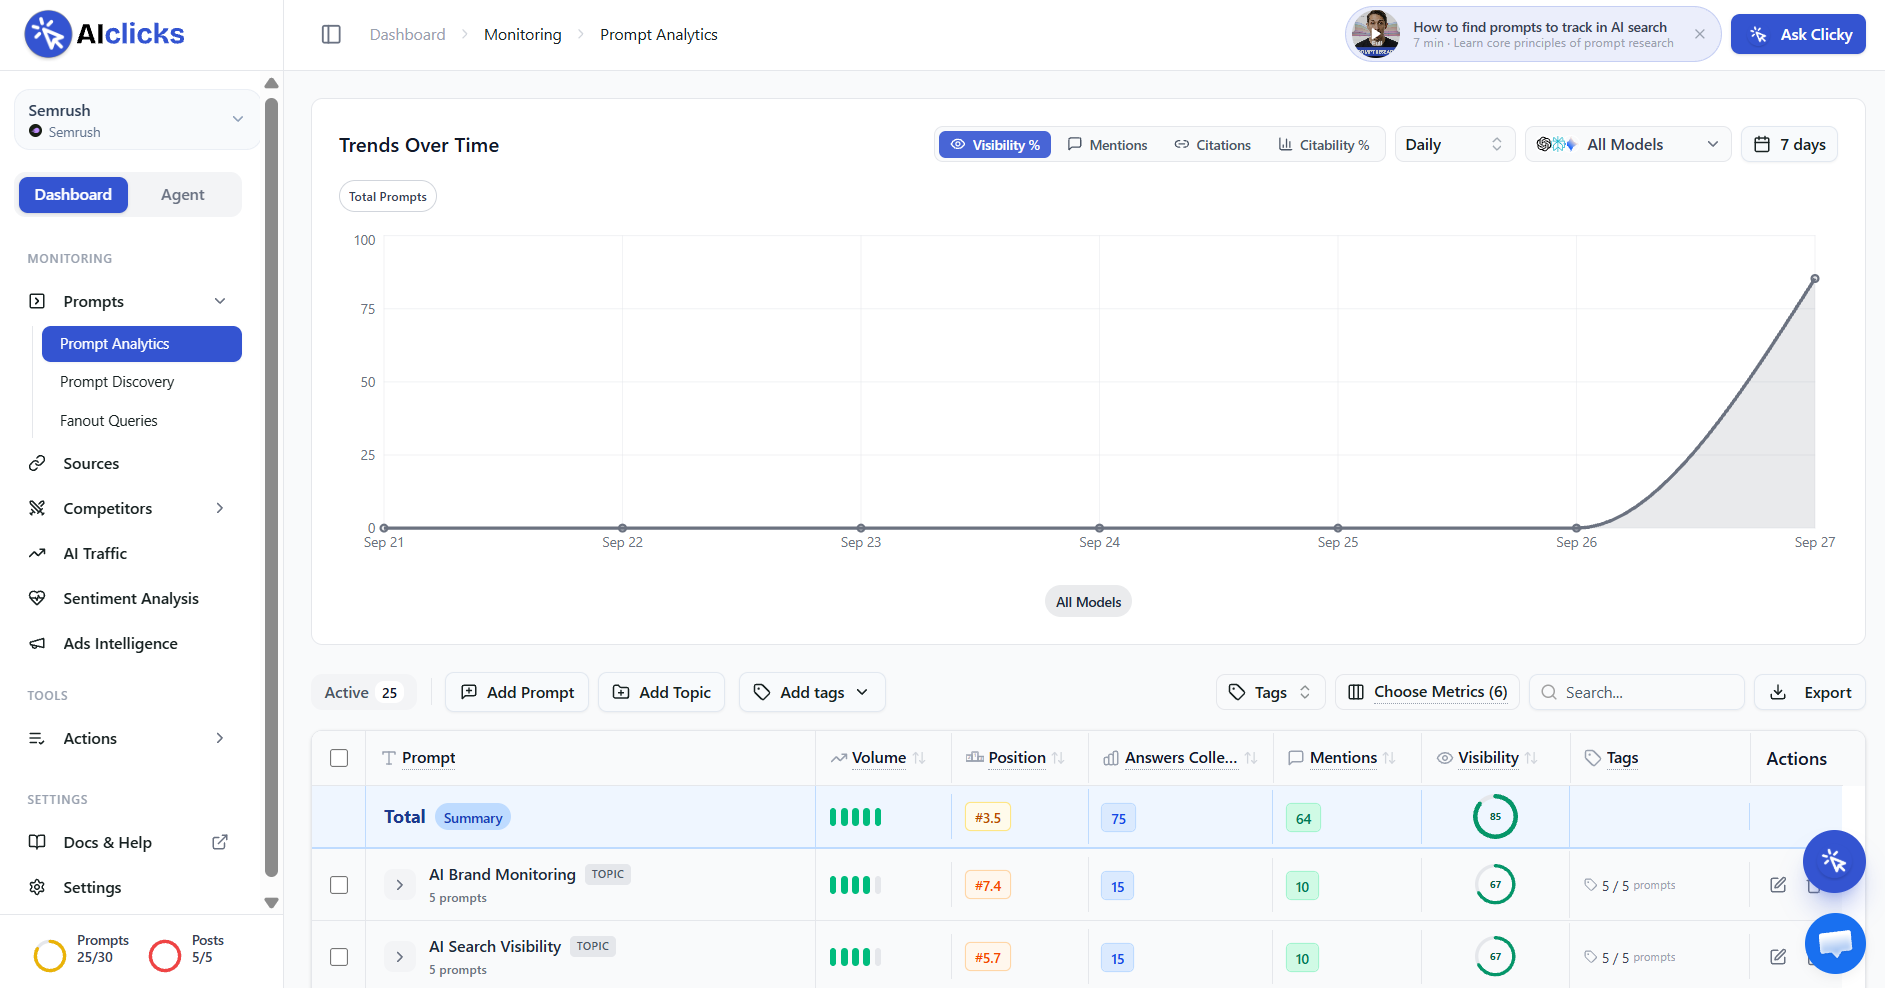Open Choose Metrics (6) selector
The width and height of the screenshot is (1885, 988).
(1427, 693)
